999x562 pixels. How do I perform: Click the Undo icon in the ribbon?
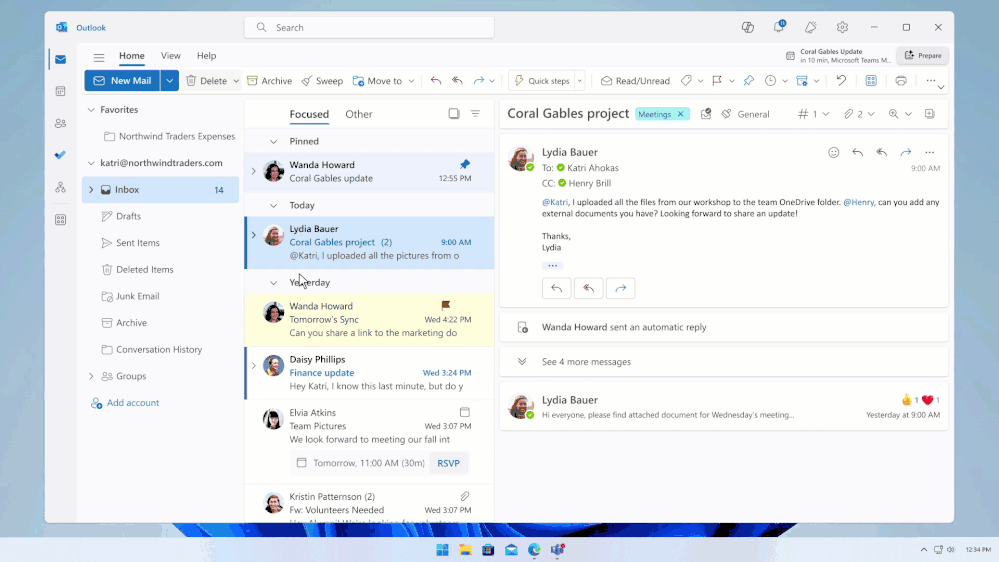[841, 80]
